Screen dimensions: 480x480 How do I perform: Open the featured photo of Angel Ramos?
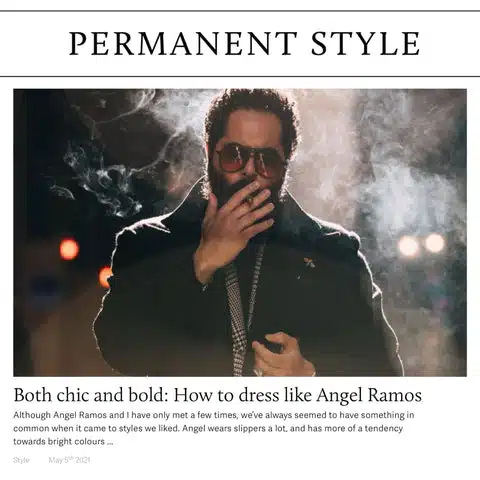(x=240, y=232)
